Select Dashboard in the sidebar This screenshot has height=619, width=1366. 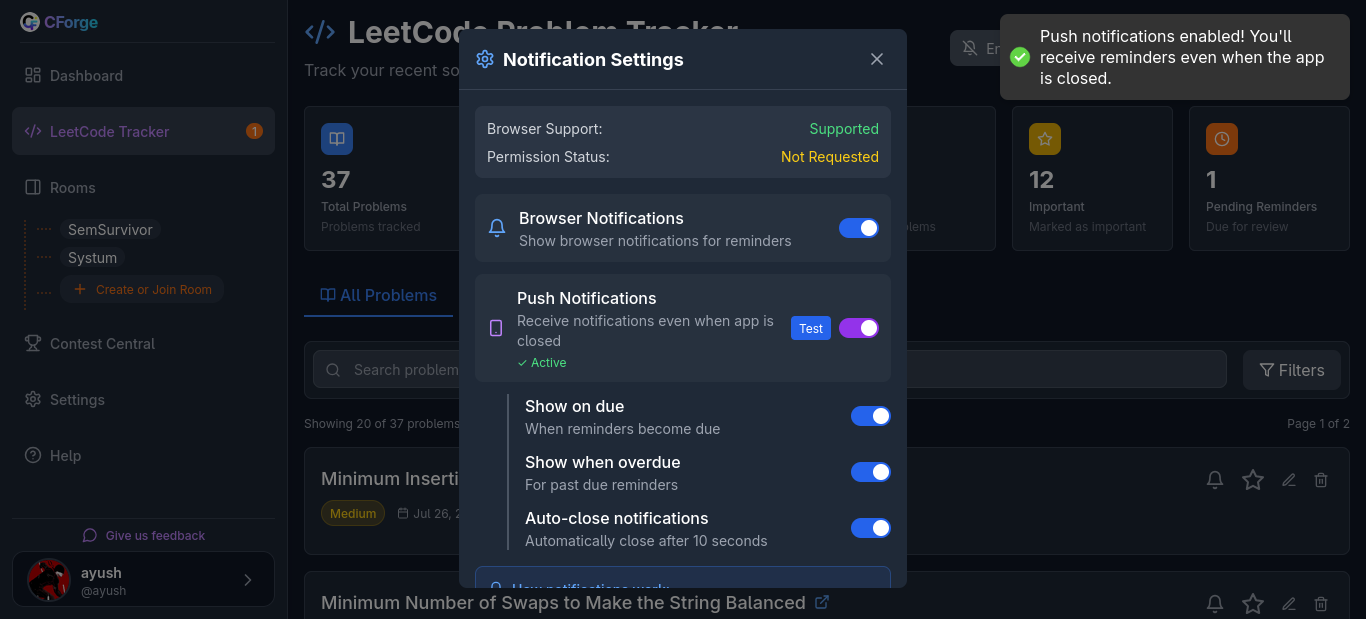point(85,75)
